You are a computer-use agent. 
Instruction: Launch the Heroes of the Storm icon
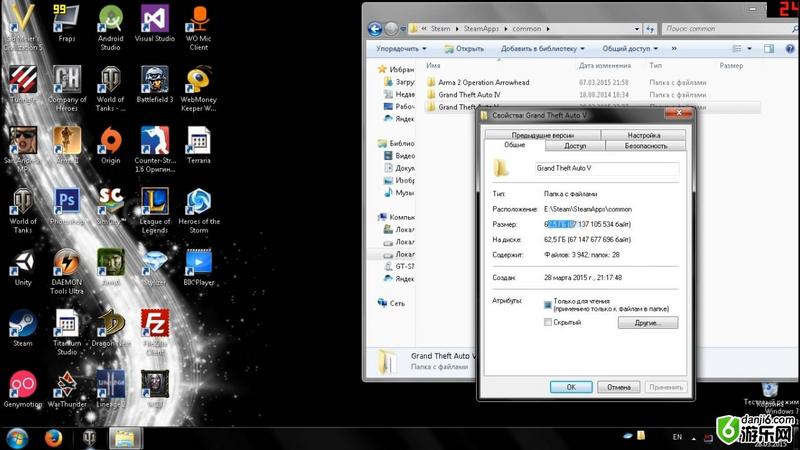(199, 211)
